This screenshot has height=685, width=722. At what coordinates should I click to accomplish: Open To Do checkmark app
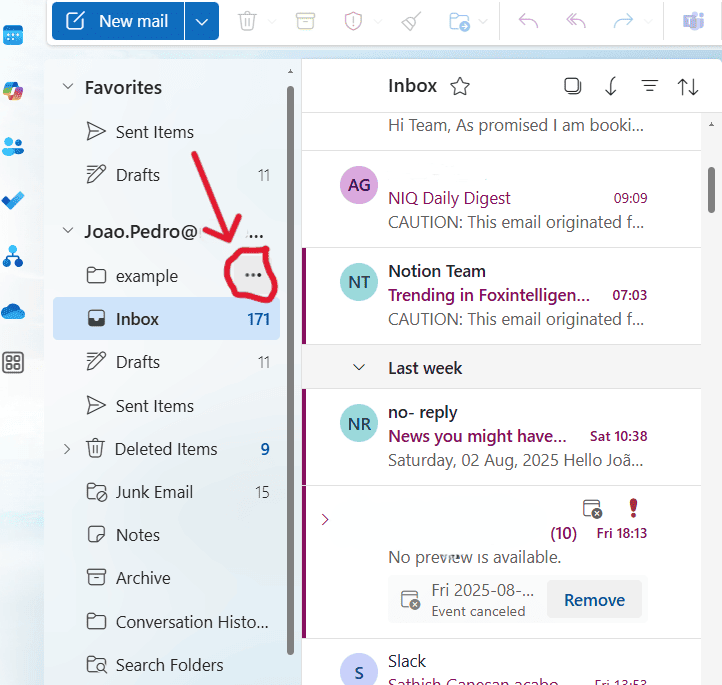click(13, 201)
